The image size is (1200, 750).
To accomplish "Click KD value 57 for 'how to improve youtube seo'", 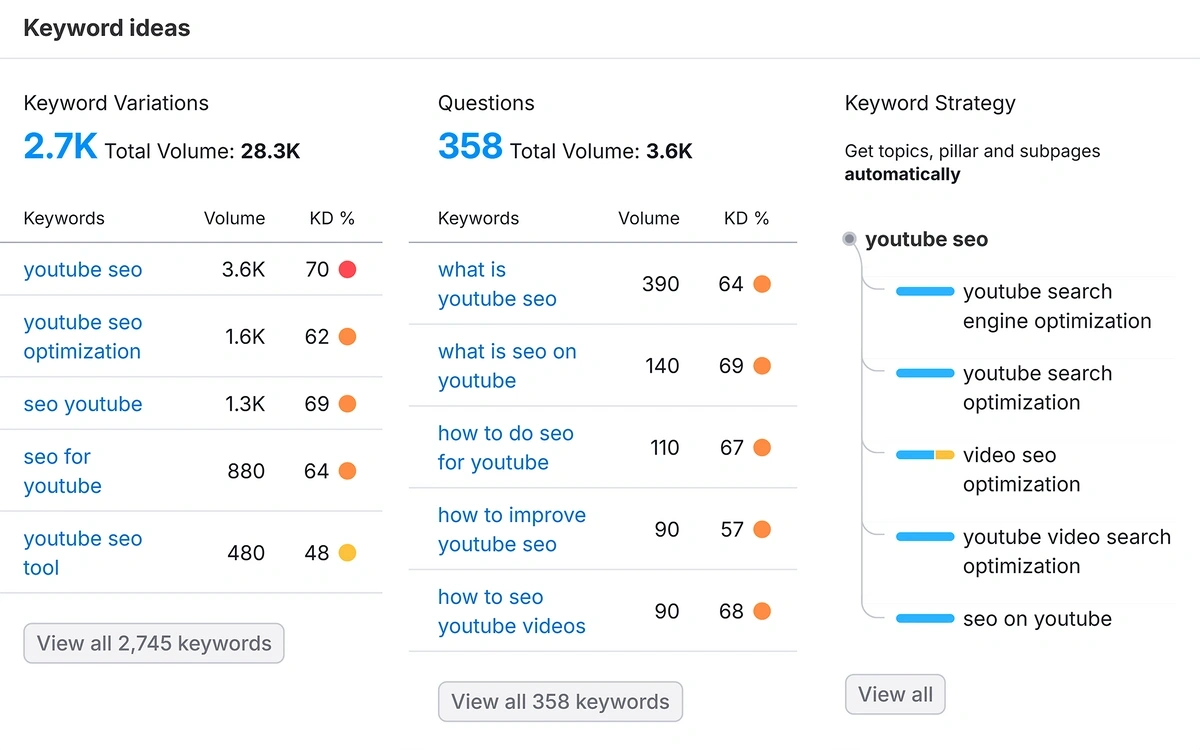I will (x=731, y=530).
